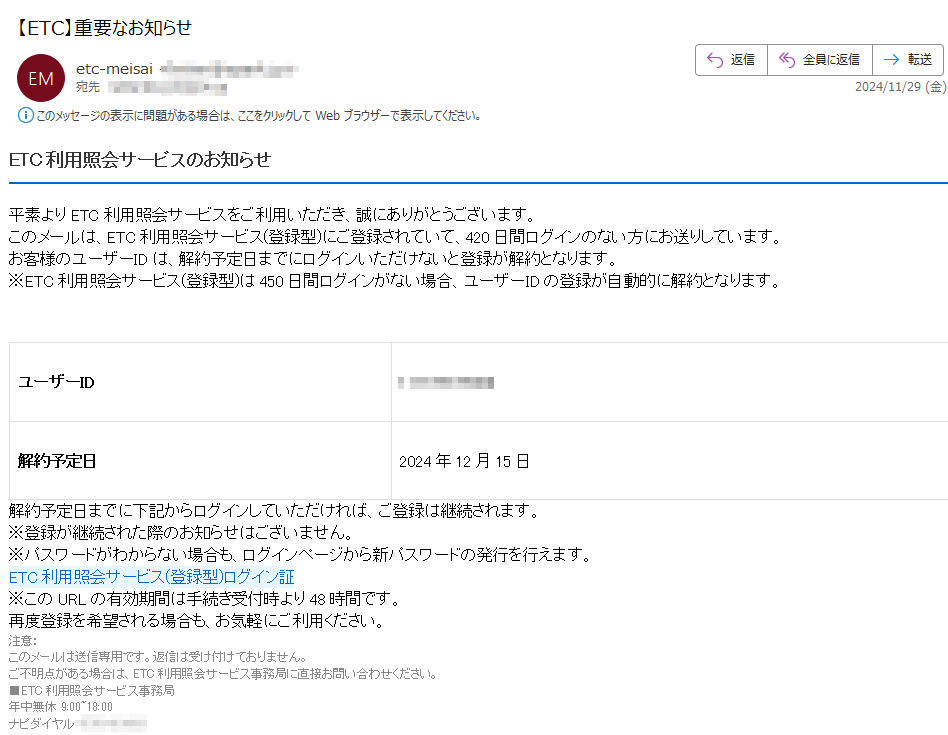Viewport: 948px width, 735px height.
Task: Click the ナビダイヤル phone label
Action: (41, 724)
